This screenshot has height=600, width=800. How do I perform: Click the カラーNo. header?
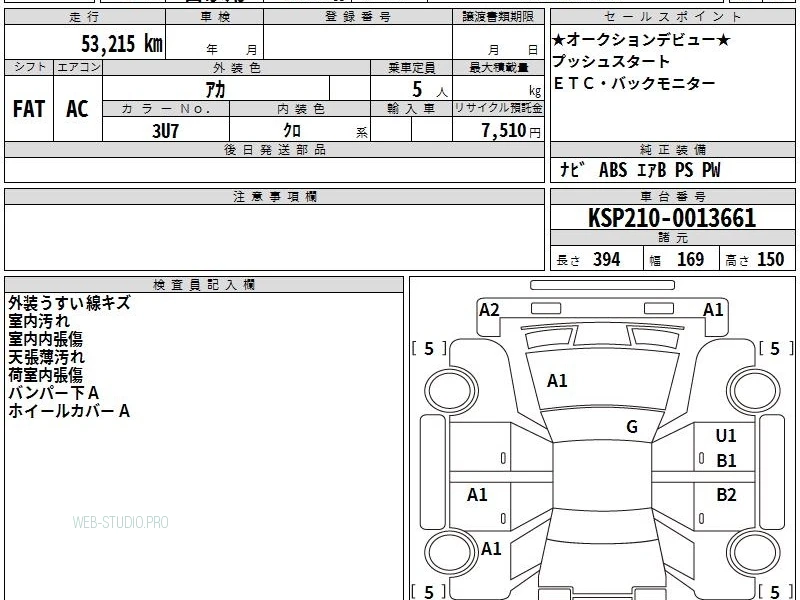tap(166, 109)
